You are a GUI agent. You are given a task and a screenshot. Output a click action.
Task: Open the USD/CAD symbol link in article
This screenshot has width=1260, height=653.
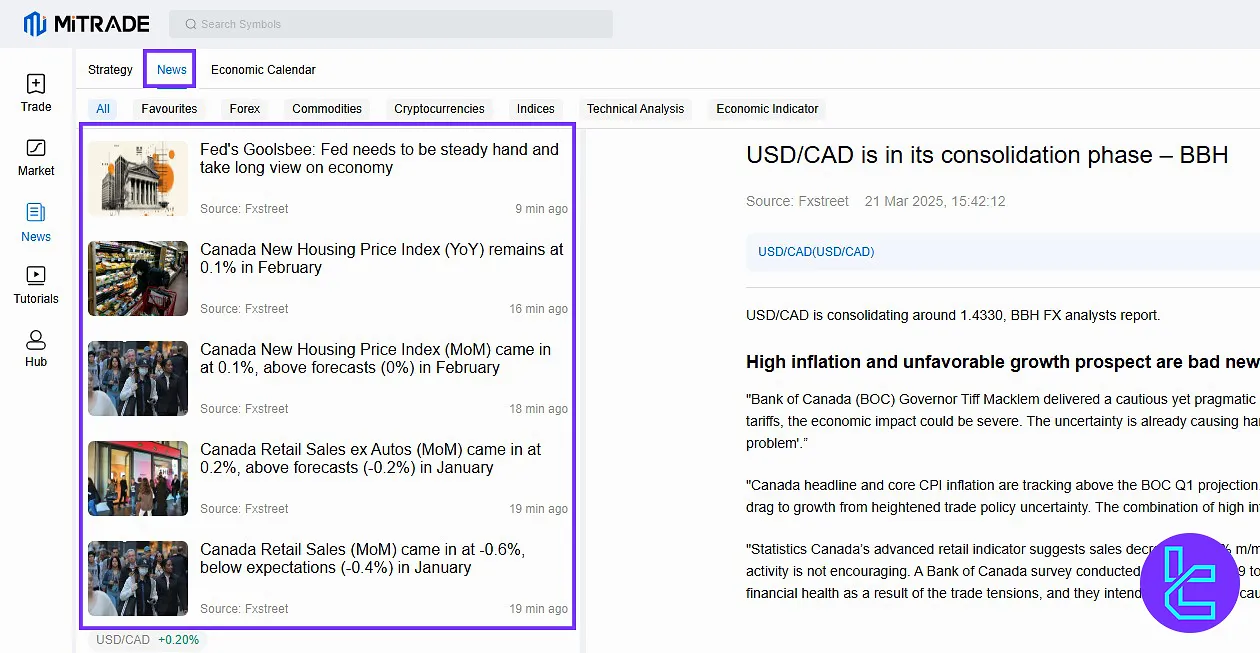[x=816, y=252]
